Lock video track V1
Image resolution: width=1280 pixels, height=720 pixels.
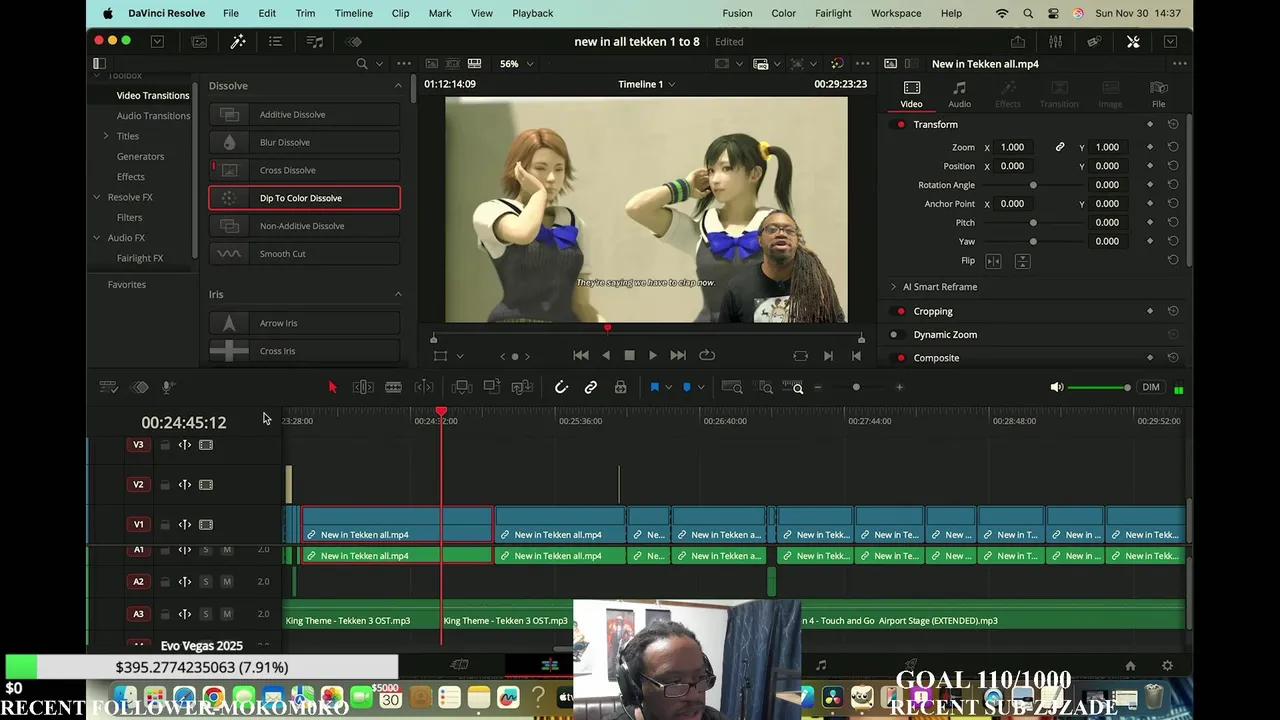[x=165, y=525]
